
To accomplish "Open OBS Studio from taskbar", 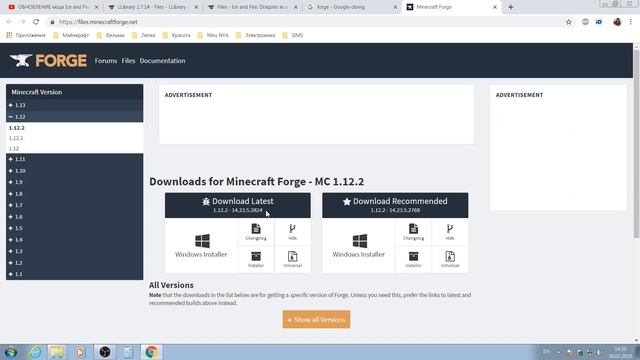I will click(x=105, y=352).
